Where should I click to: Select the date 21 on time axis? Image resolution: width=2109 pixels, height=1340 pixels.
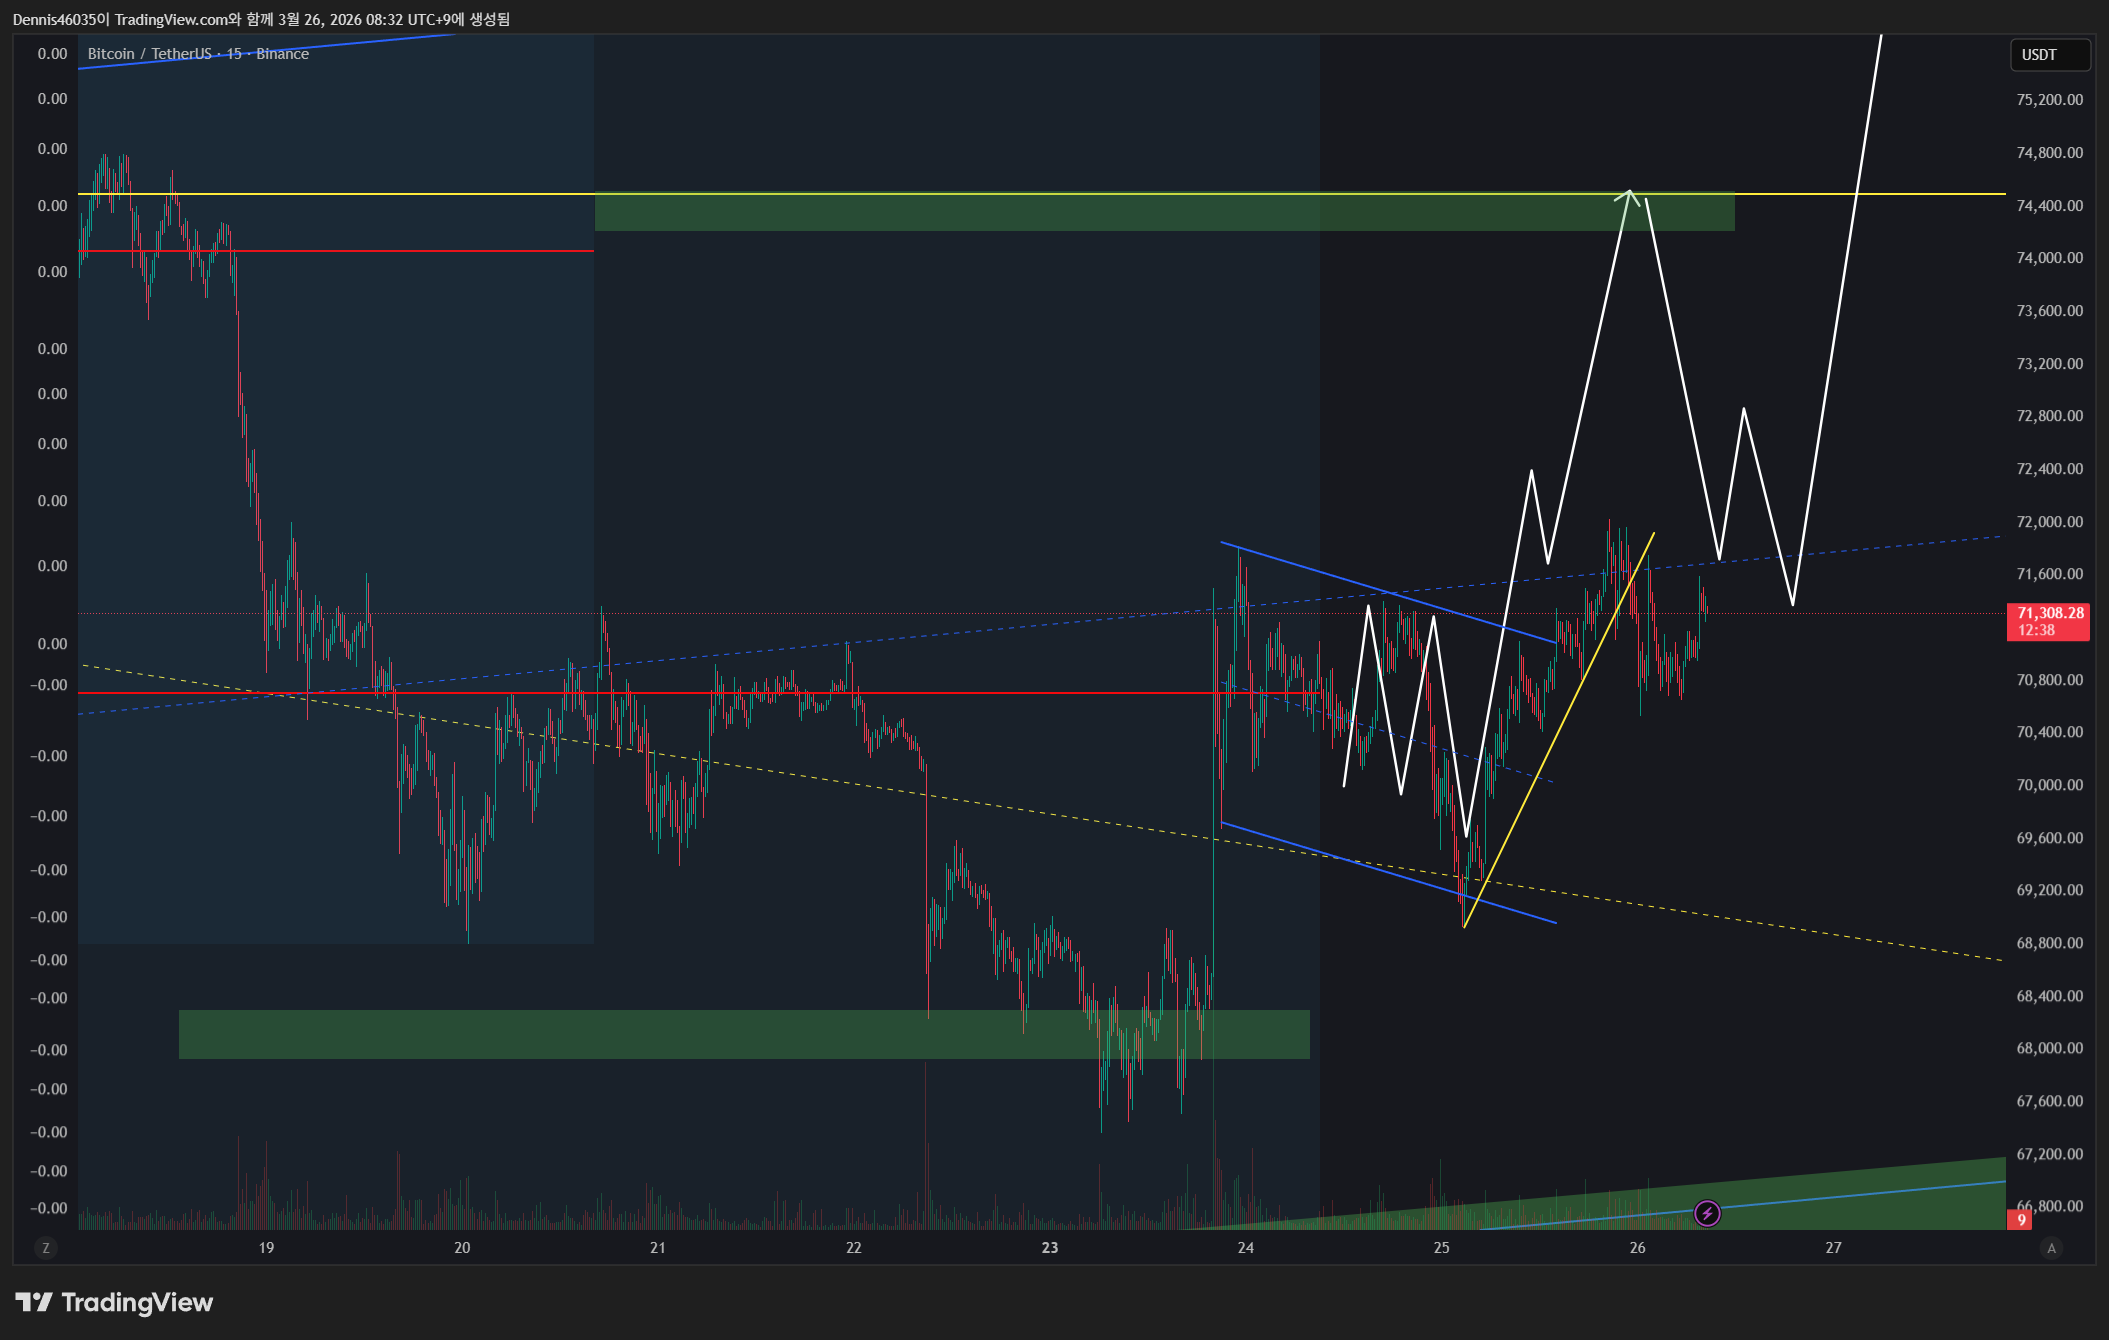[x=657, y=1248]
